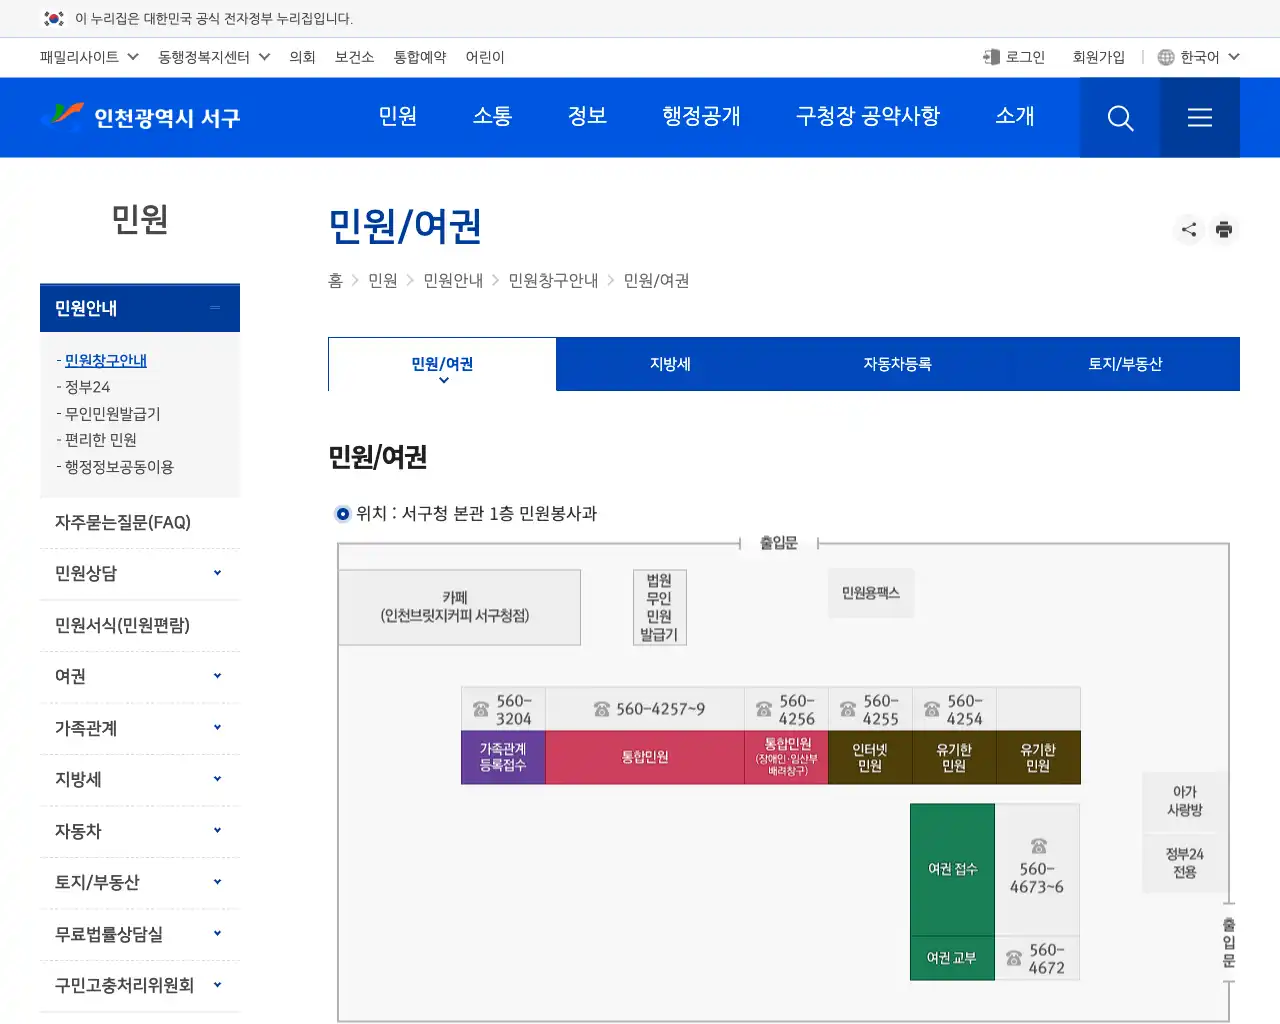Open the site search
The width and height of the screenshot is (1280, 1024).
(1119, 117)
